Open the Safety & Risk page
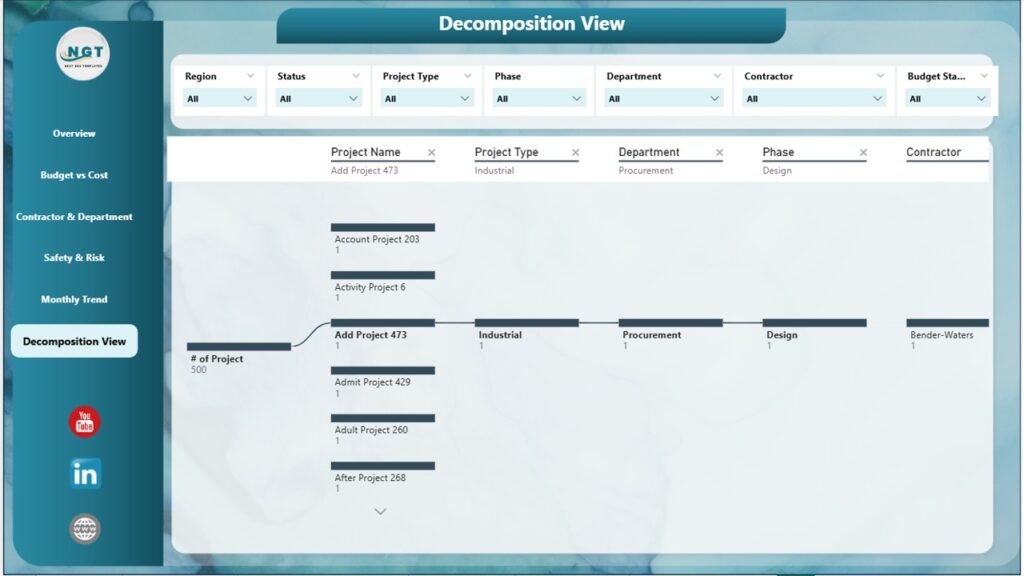Image resolution: width=1024 pixels, height=576 pixels. (74, 257)
